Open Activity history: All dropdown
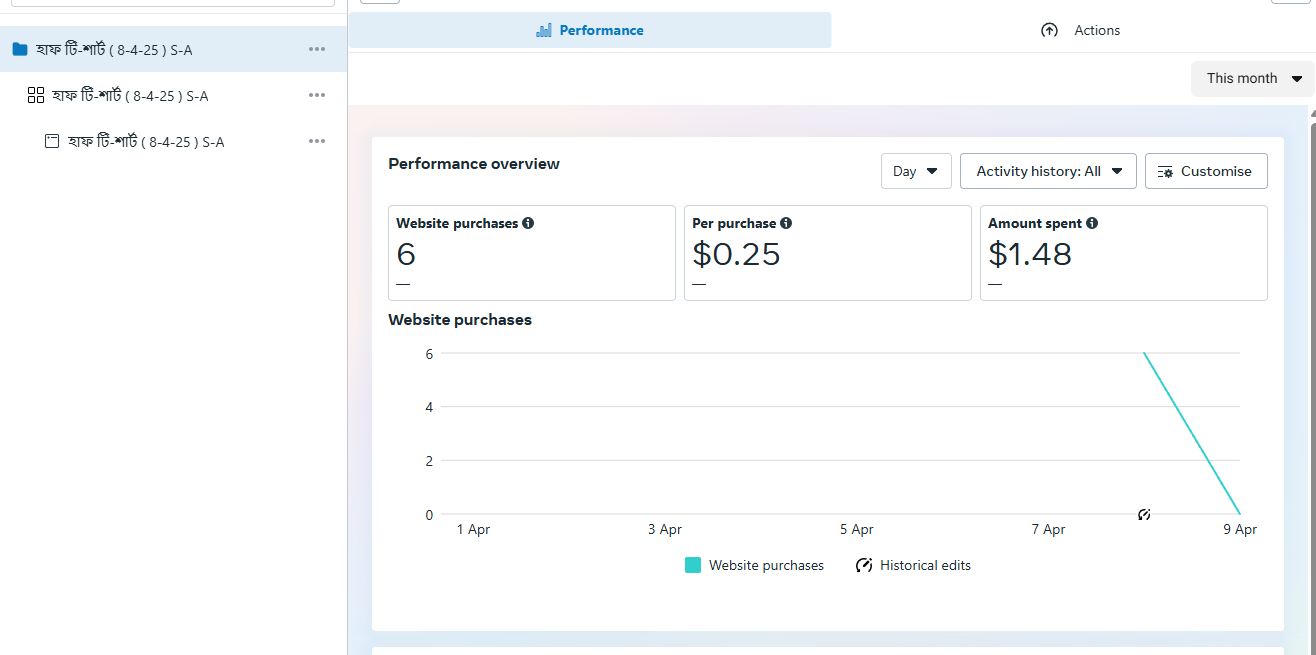Screen dimensions: 1316x655 pyautogui.click(x=1048, y=171)
